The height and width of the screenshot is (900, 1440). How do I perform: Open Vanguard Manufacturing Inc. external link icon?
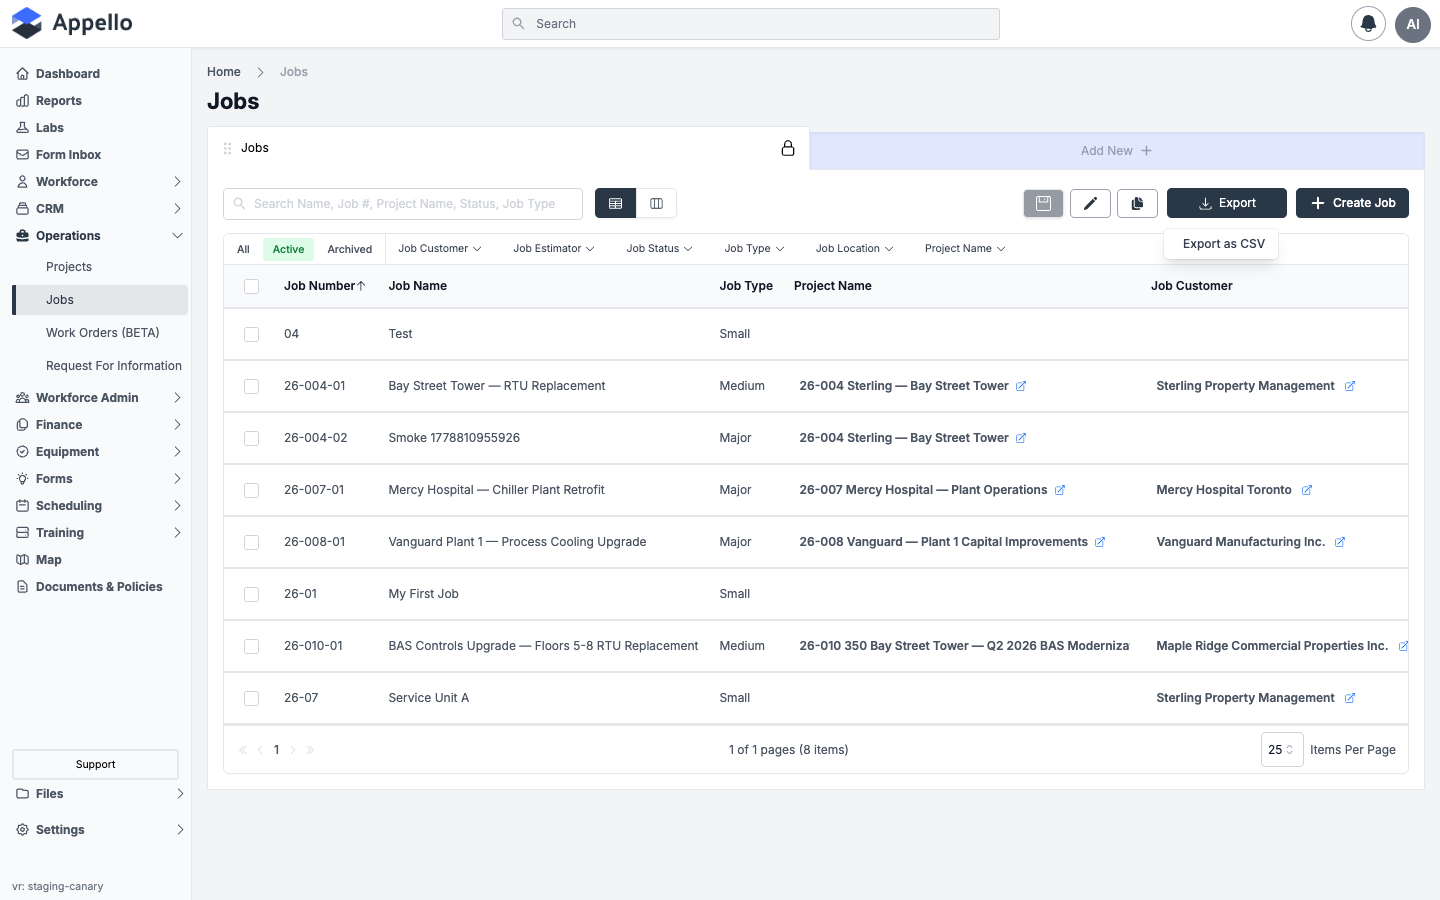(x=1340, y=542)
